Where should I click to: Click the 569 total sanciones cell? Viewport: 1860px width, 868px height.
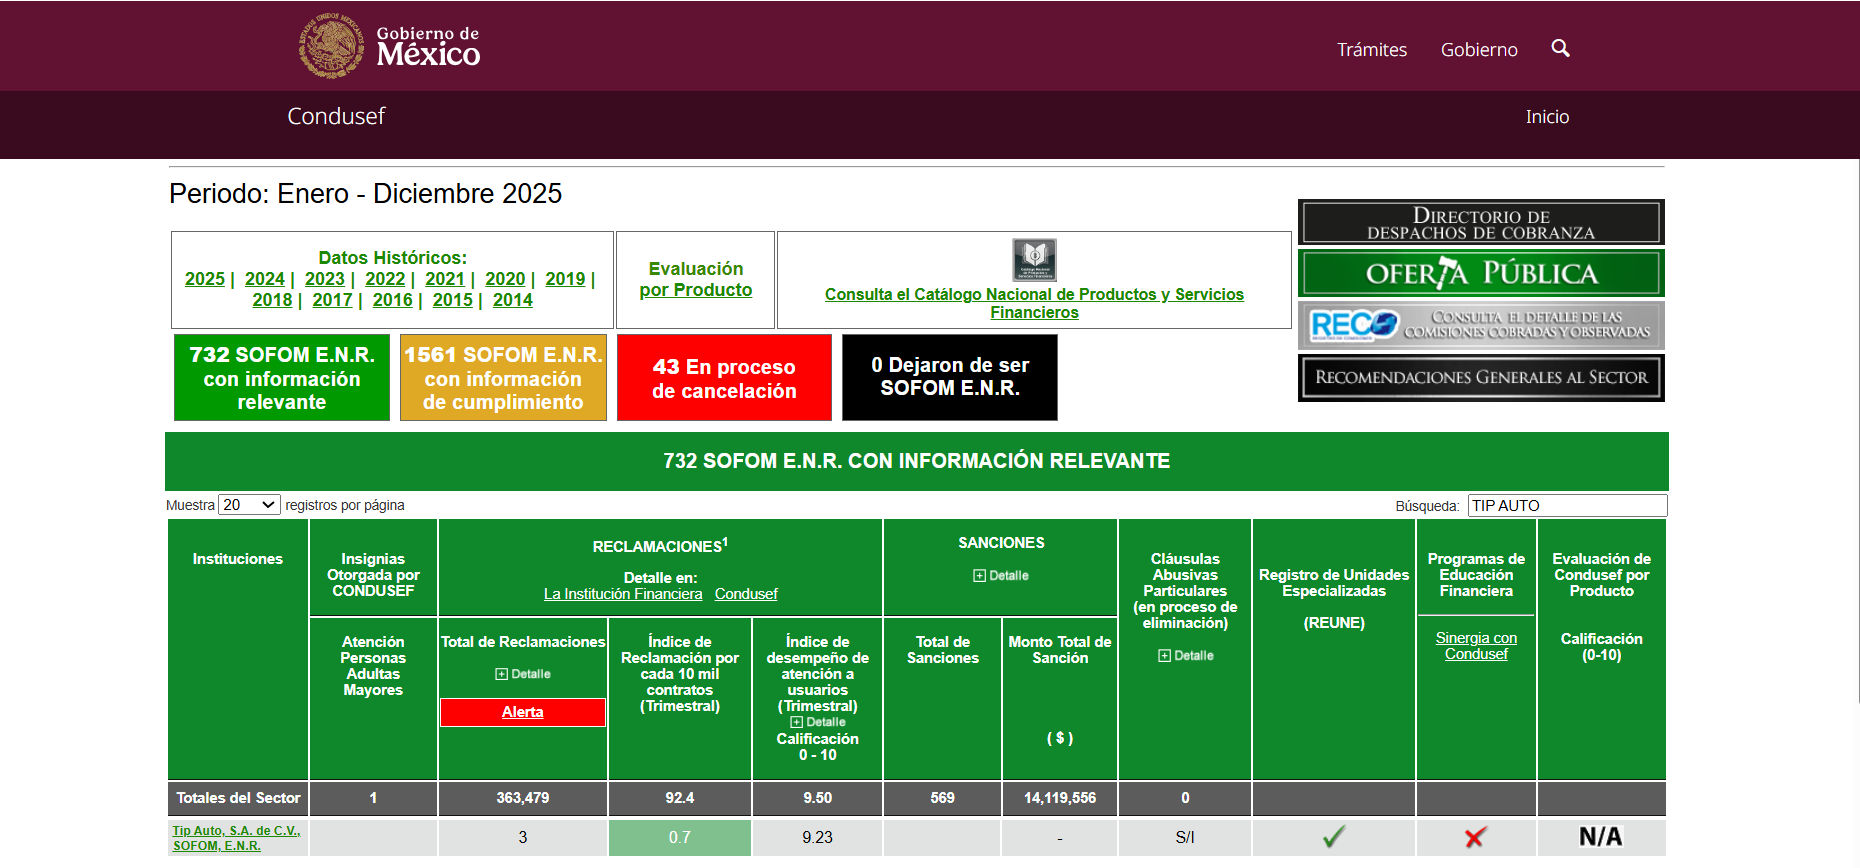(943, 798)
